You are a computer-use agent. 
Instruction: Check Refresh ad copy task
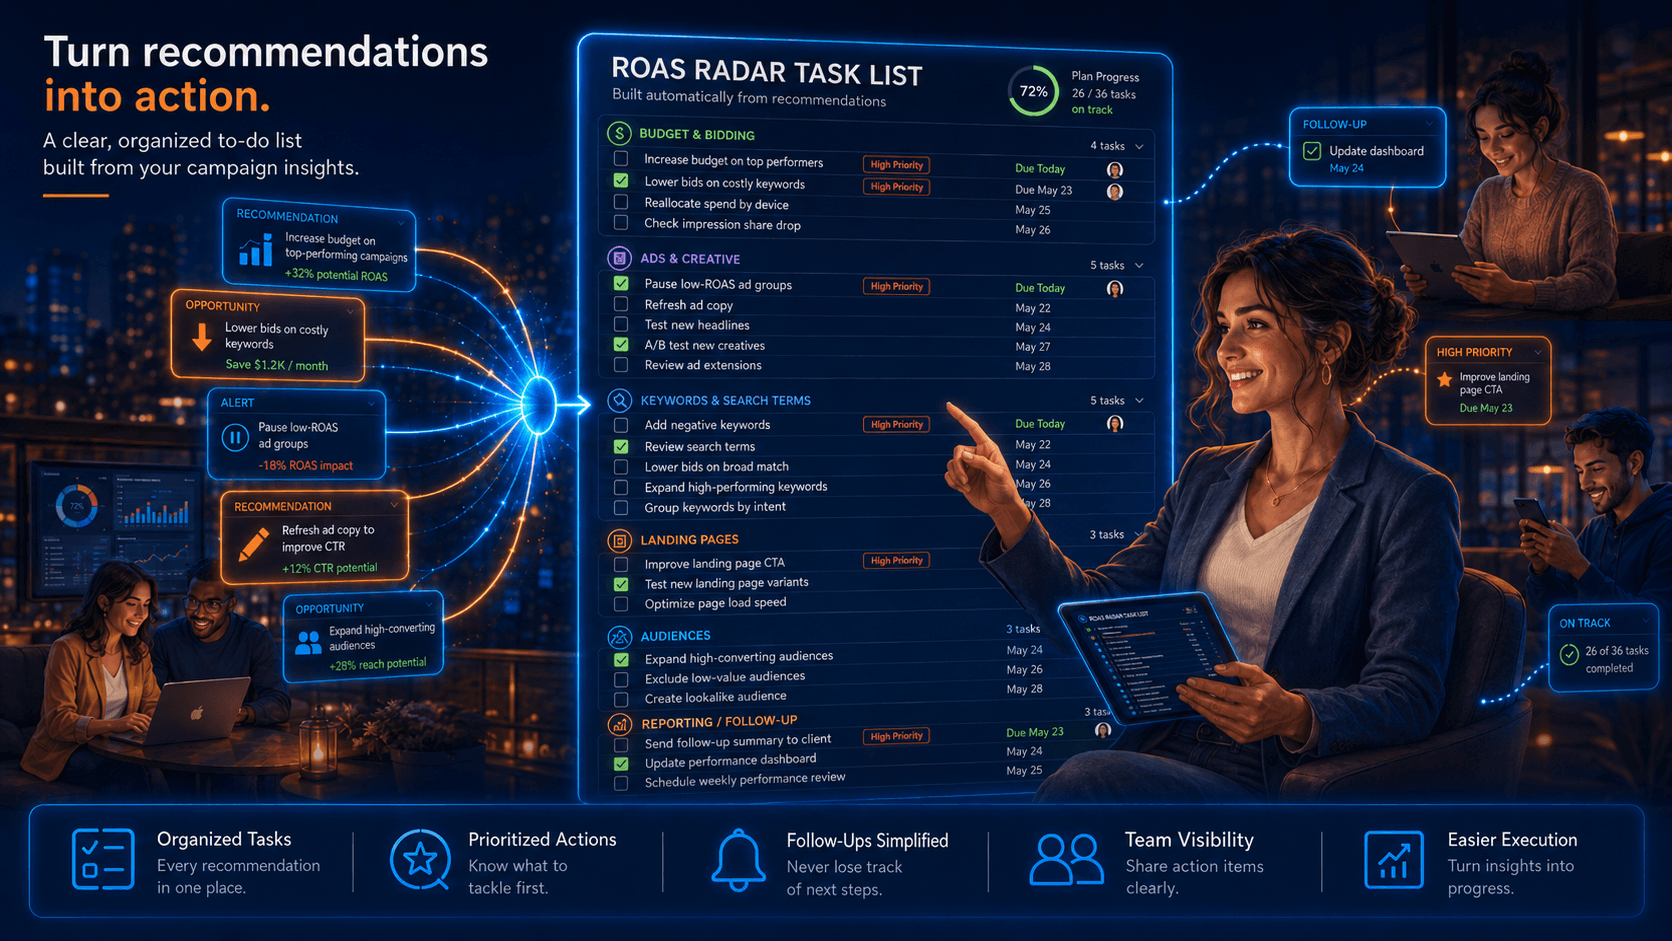pos(621,304)
